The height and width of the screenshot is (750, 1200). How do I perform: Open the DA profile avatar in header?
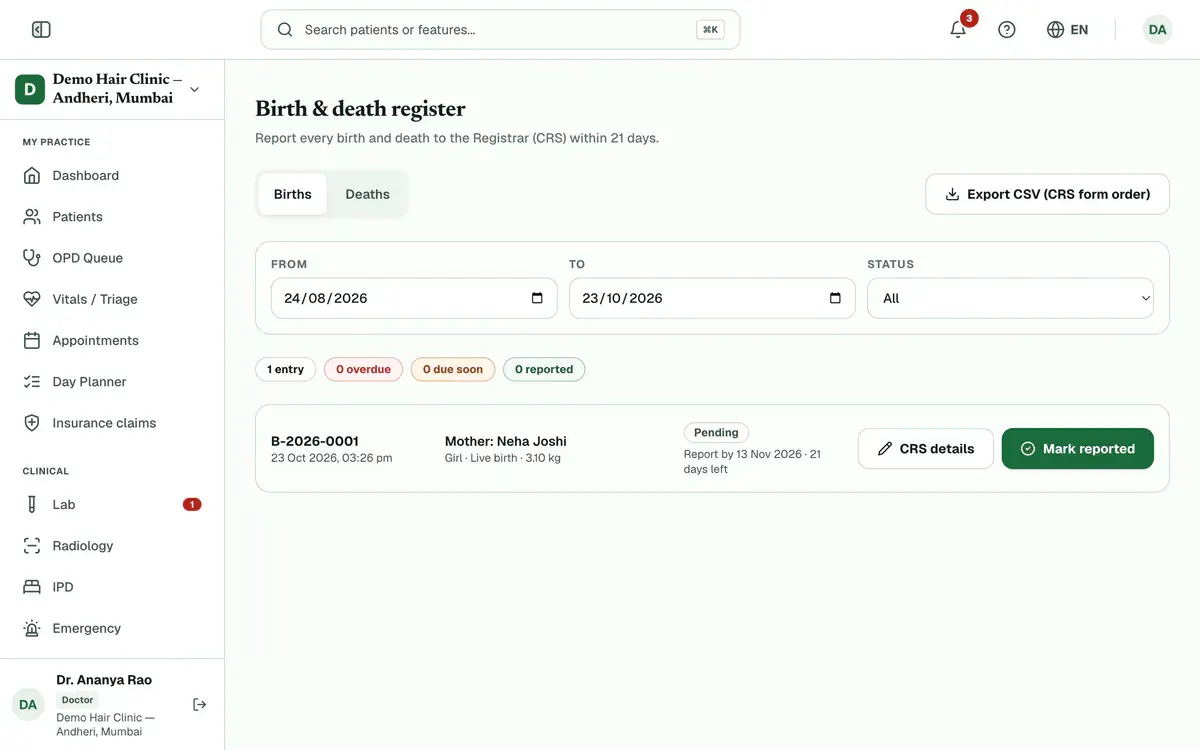[1157, 30]
